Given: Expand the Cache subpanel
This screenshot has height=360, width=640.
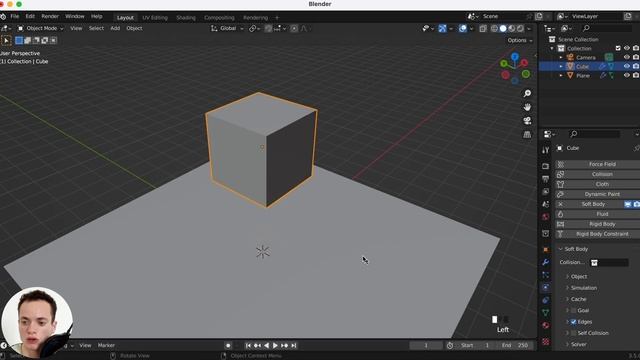Looking at the screenshot, I should [567, 299].
